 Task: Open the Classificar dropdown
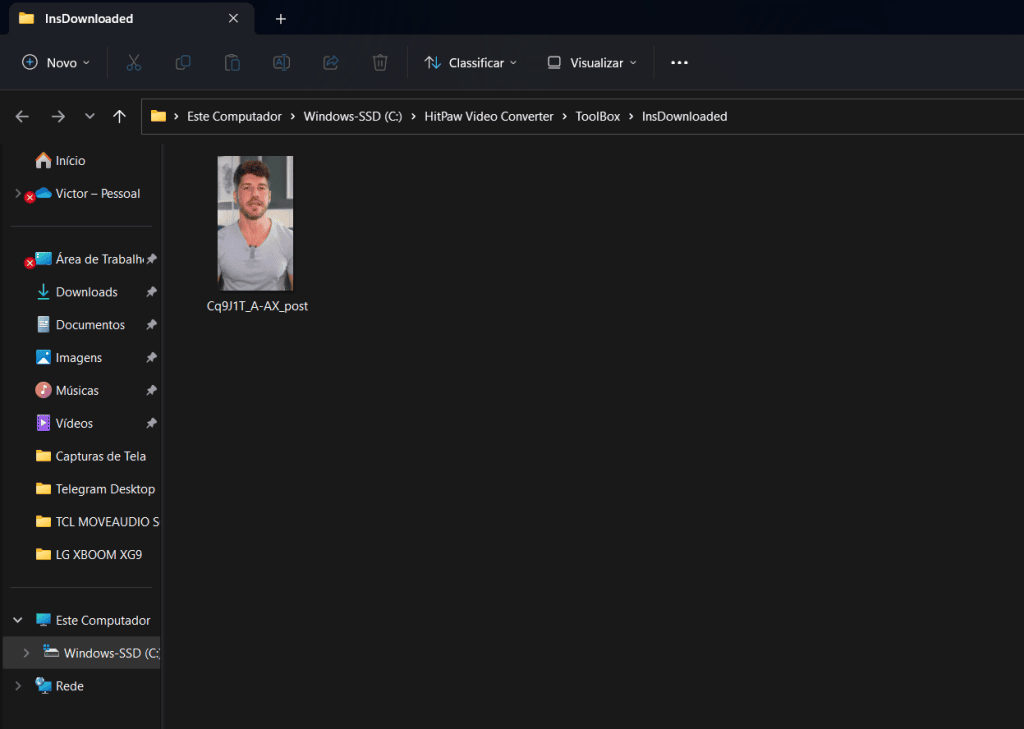(x=470, y=62)
